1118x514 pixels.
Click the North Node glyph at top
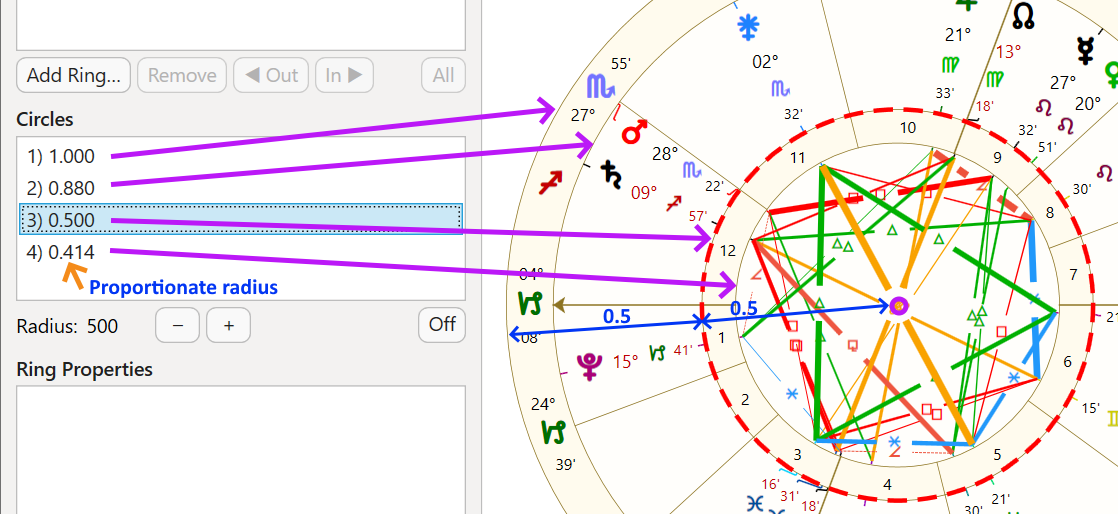point(1023,17)
